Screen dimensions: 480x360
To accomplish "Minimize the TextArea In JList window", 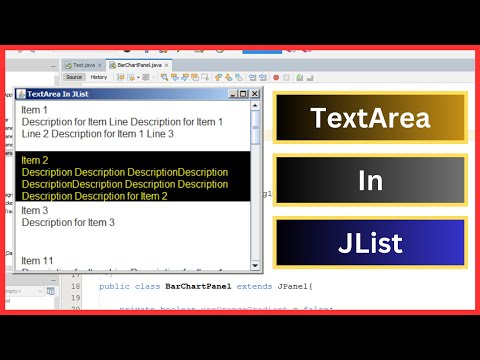I will pos(233,94).
